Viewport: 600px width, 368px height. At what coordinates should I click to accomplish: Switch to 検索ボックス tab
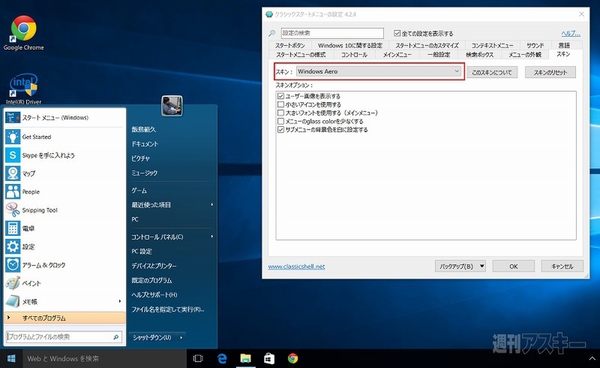(479, 55)
